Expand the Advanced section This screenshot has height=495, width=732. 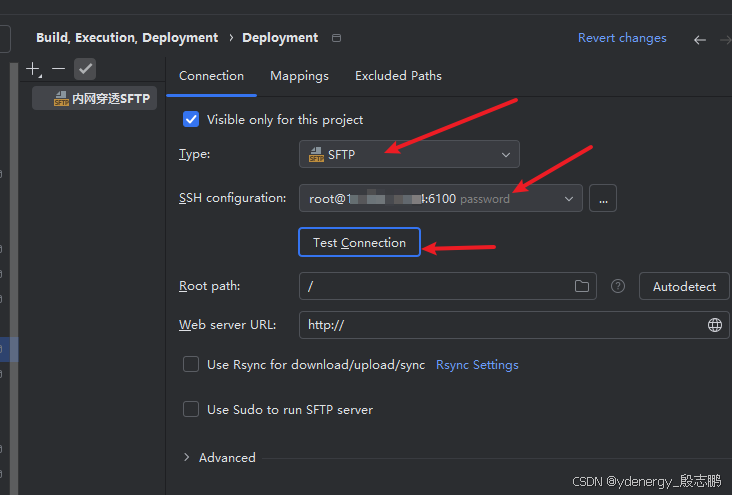(x=187, y=457)
